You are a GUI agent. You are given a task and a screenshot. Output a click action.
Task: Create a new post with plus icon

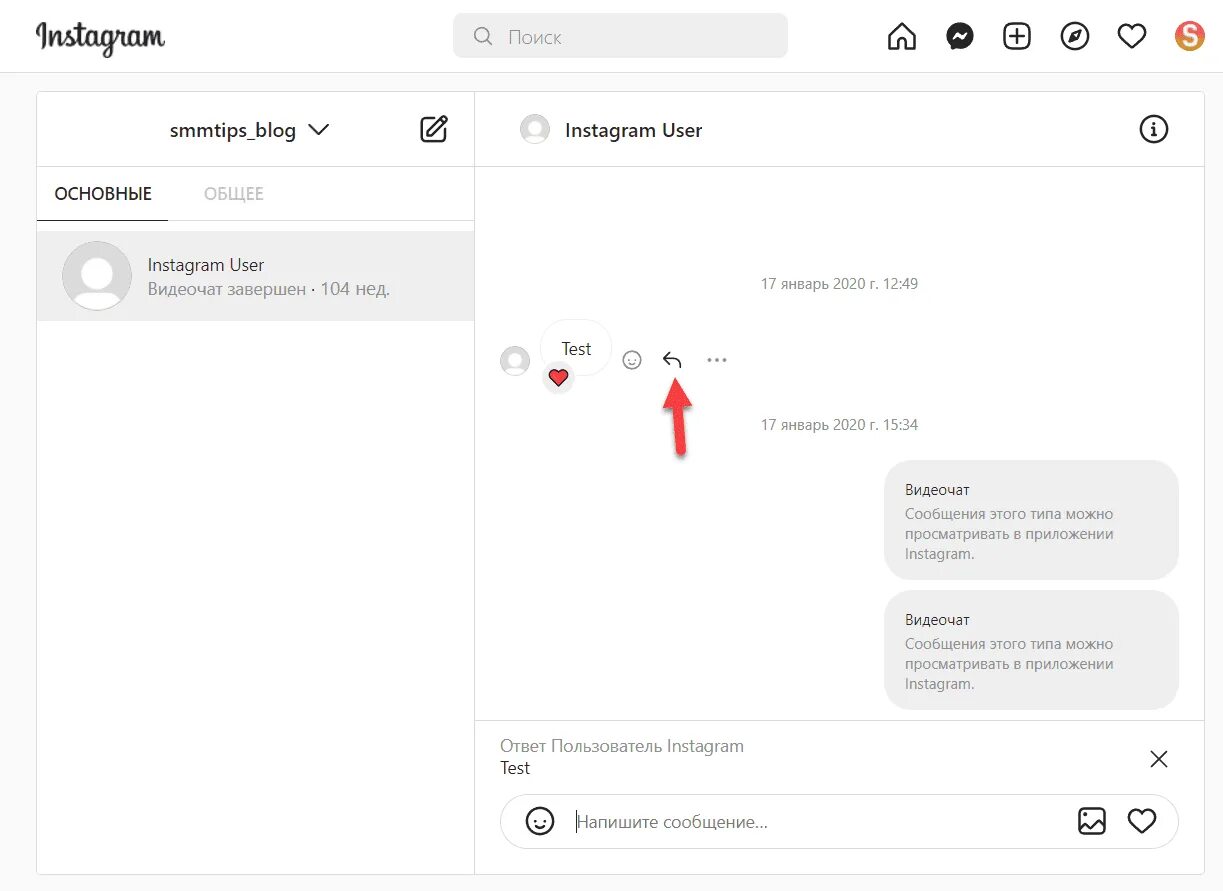click(x=1016, y=38)
